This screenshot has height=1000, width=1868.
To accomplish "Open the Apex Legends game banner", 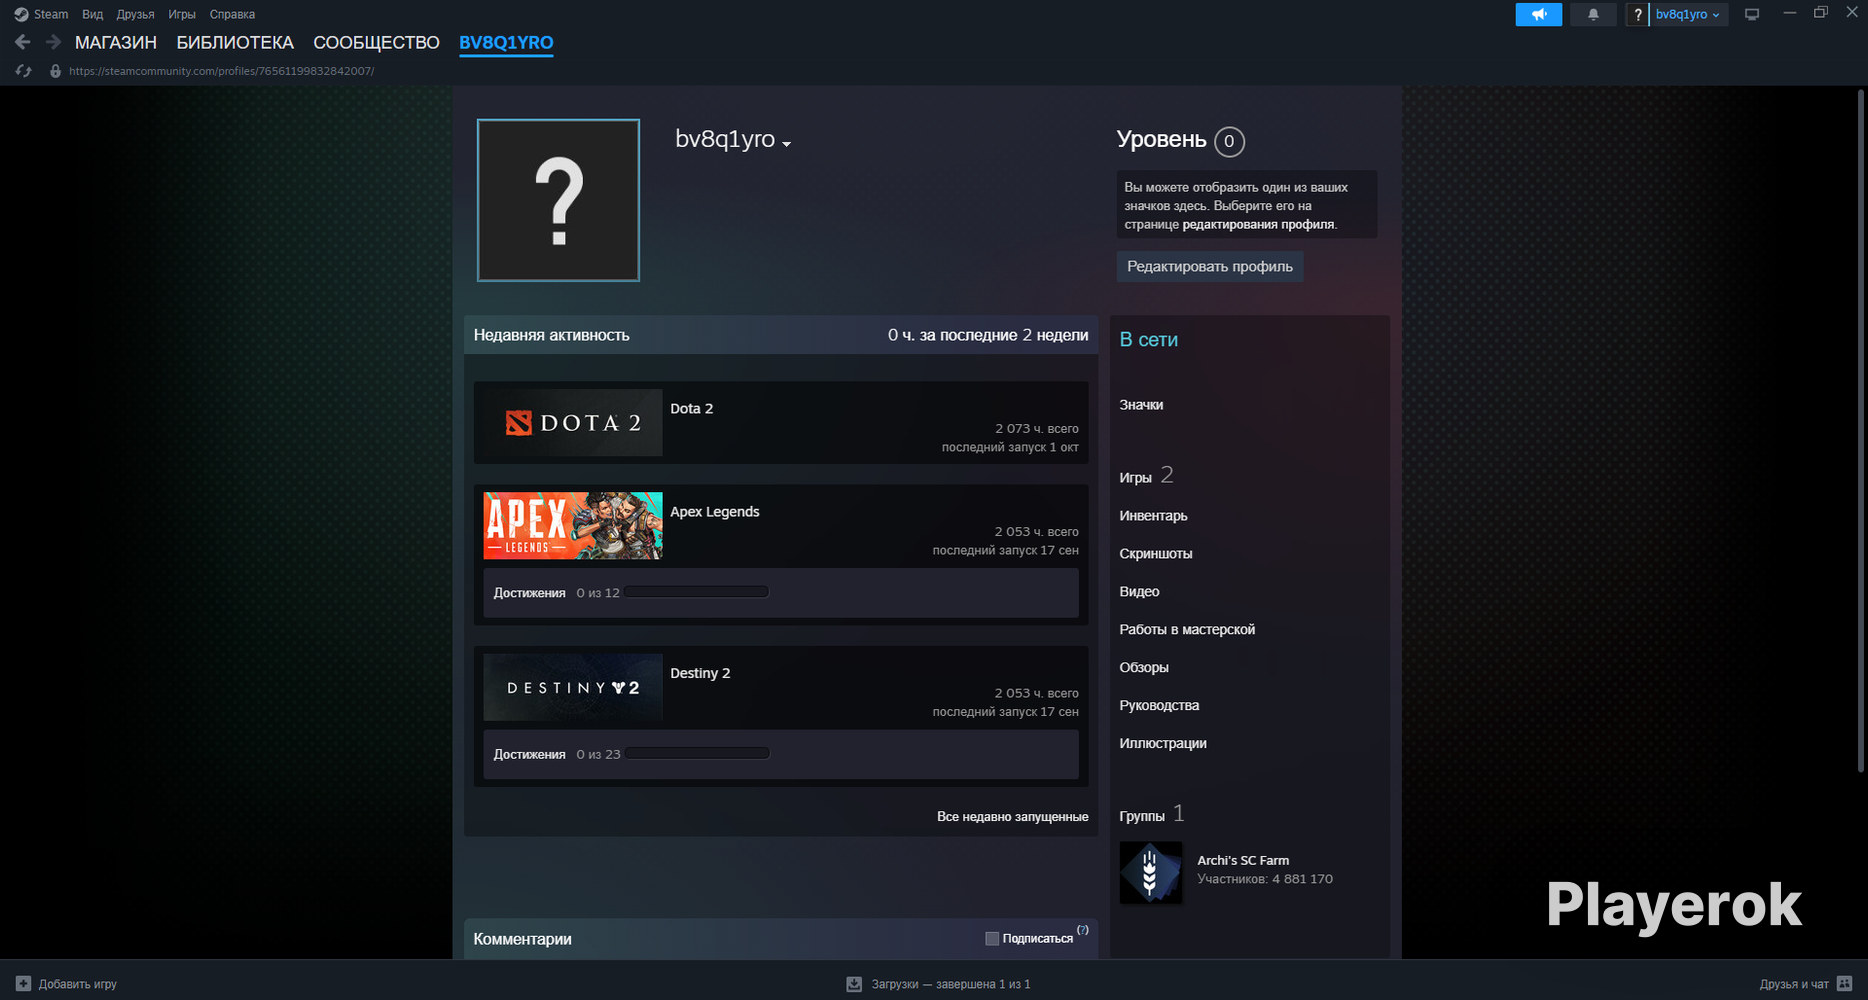I will pos(573,526).
